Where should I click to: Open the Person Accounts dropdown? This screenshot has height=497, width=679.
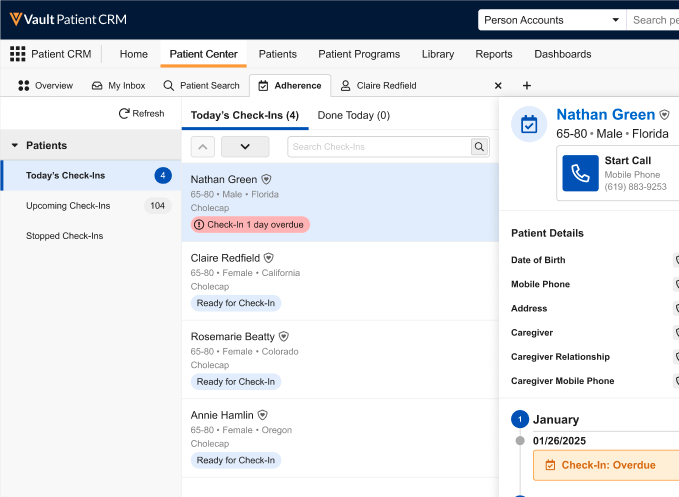point(551,20)
